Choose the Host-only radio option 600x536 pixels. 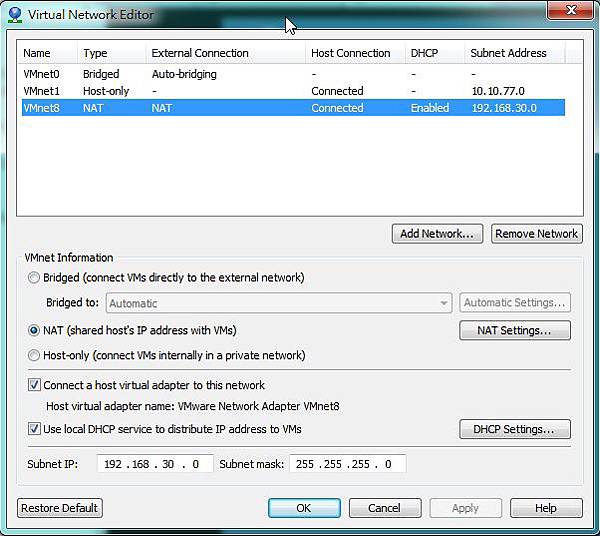pos(34,355)
